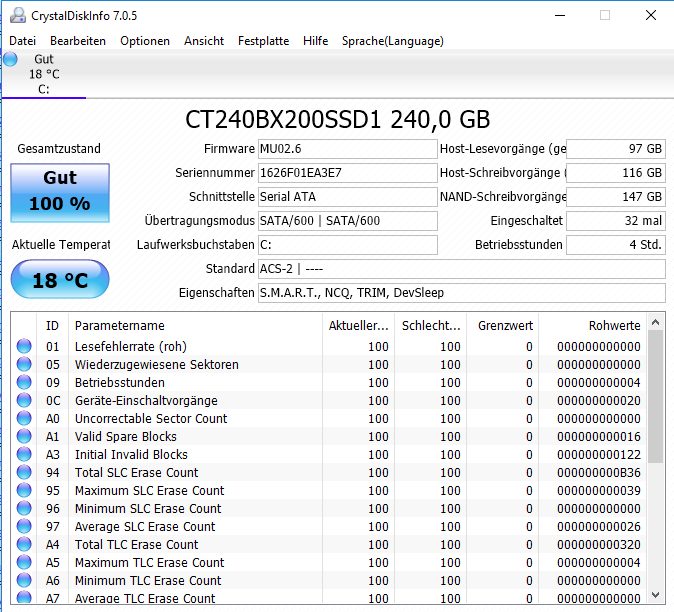The height and width of the screenshot is (612, 674).
Task: Click the SMART list scroll up arrow
Action: (x=656, y=322)
